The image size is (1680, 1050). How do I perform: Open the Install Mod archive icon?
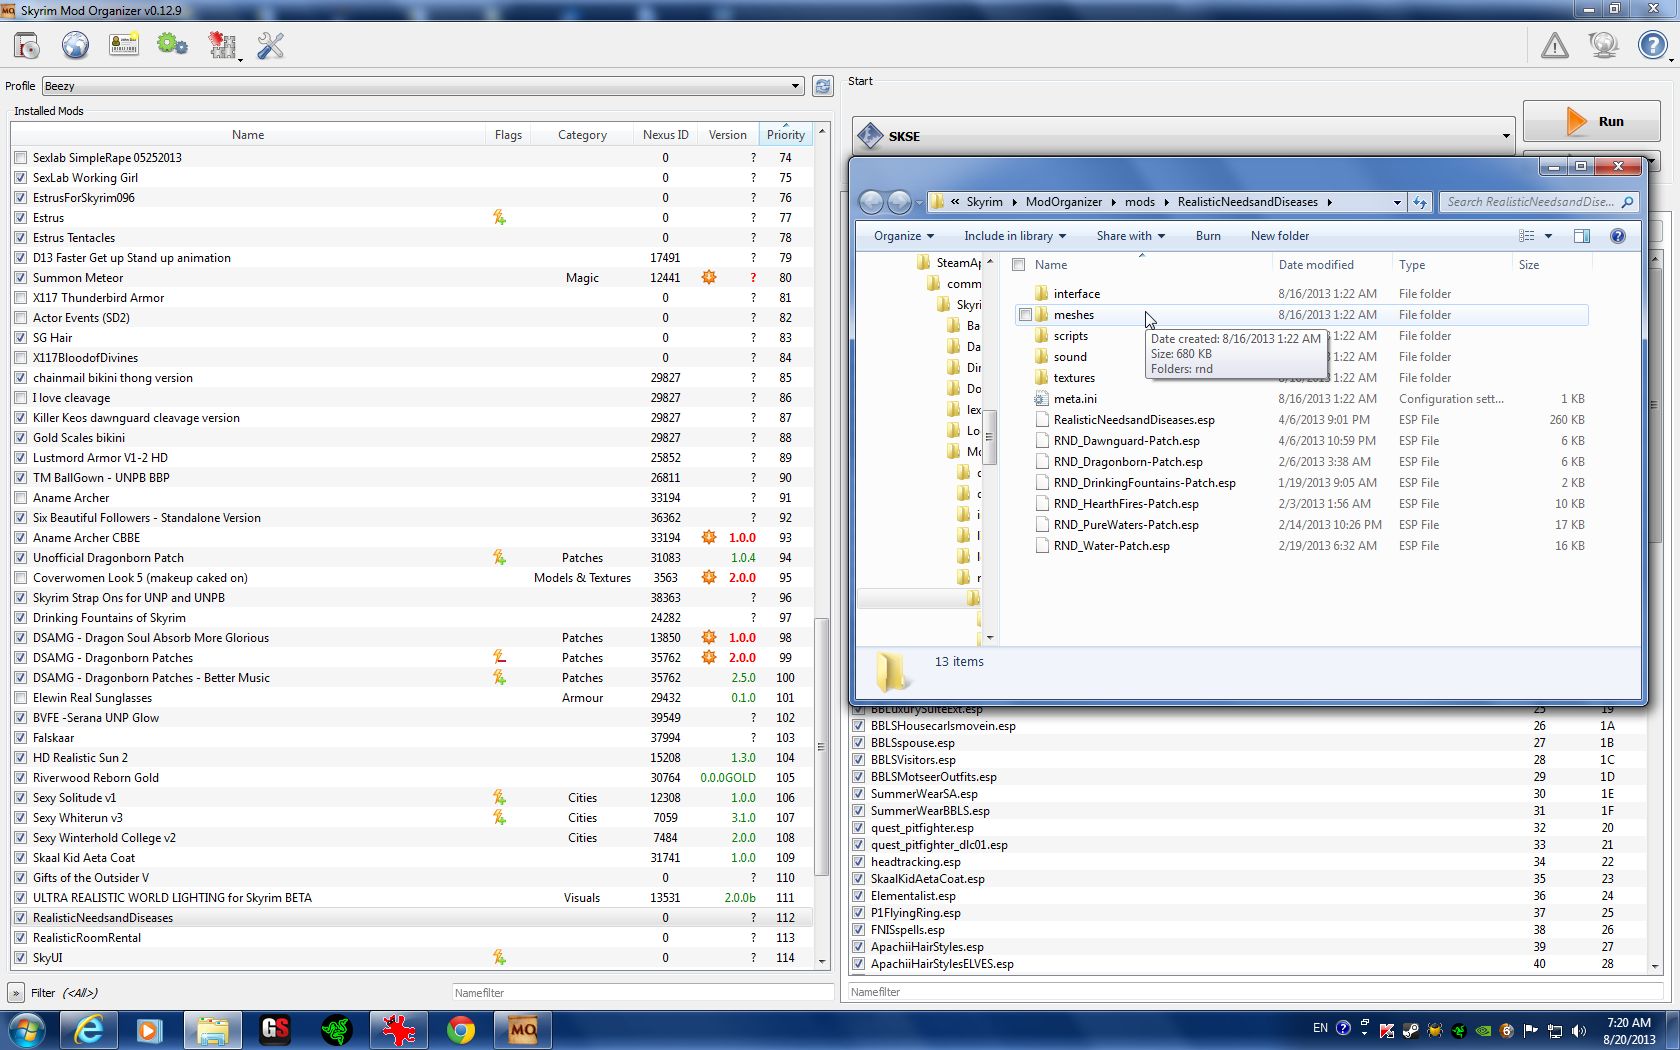point(27,46)
